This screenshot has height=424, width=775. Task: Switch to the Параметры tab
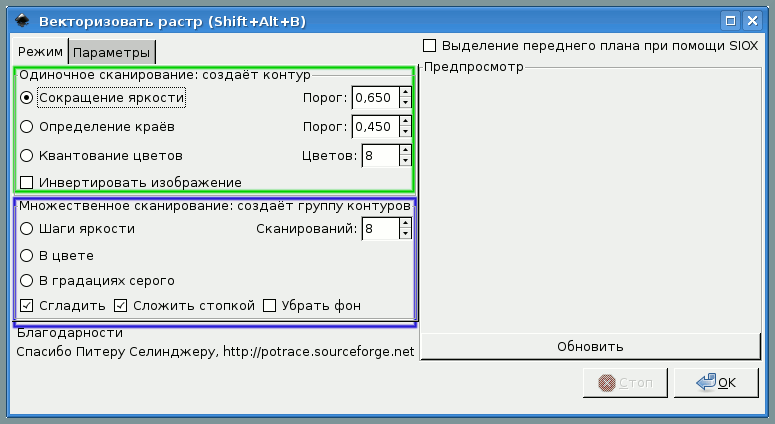point(112,52)
